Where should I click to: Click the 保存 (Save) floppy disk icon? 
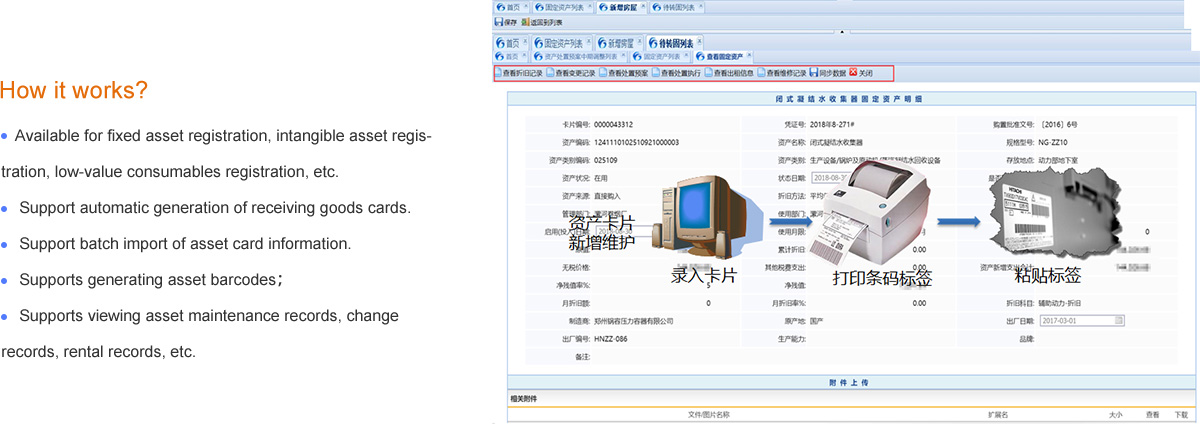[499, 22]
